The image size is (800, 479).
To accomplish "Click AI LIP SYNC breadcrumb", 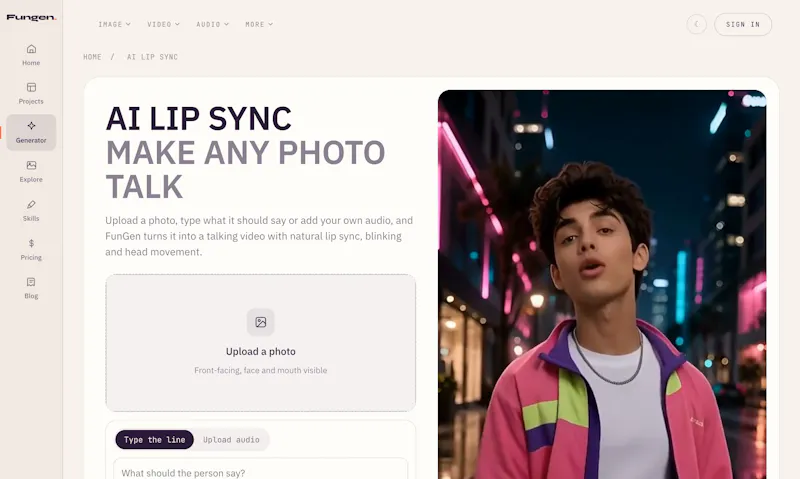I will point(153,57).
